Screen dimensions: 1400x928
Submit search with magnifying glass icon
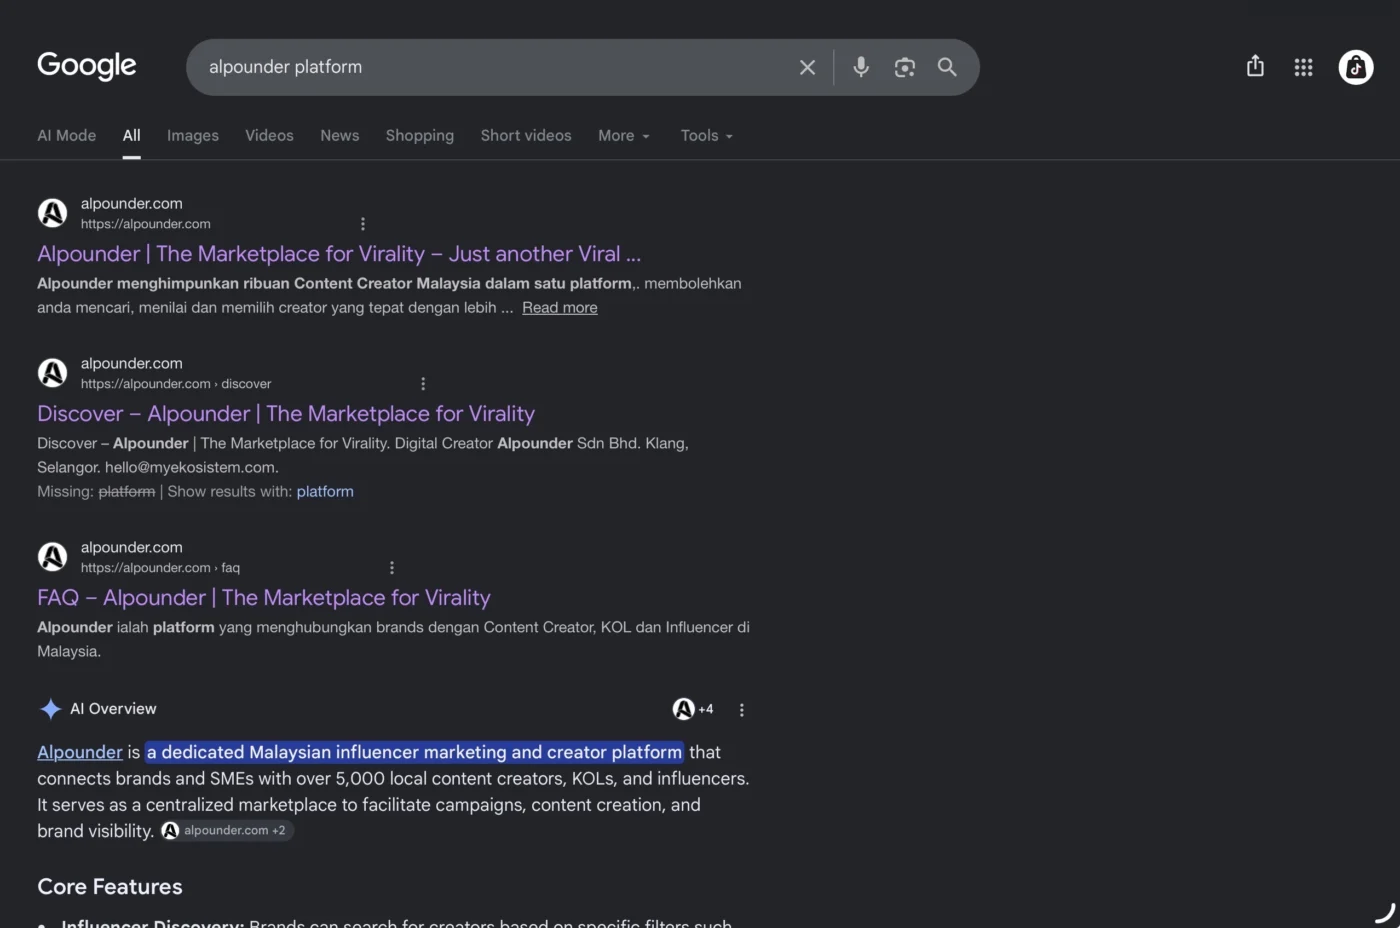click(x=947, y=67)
